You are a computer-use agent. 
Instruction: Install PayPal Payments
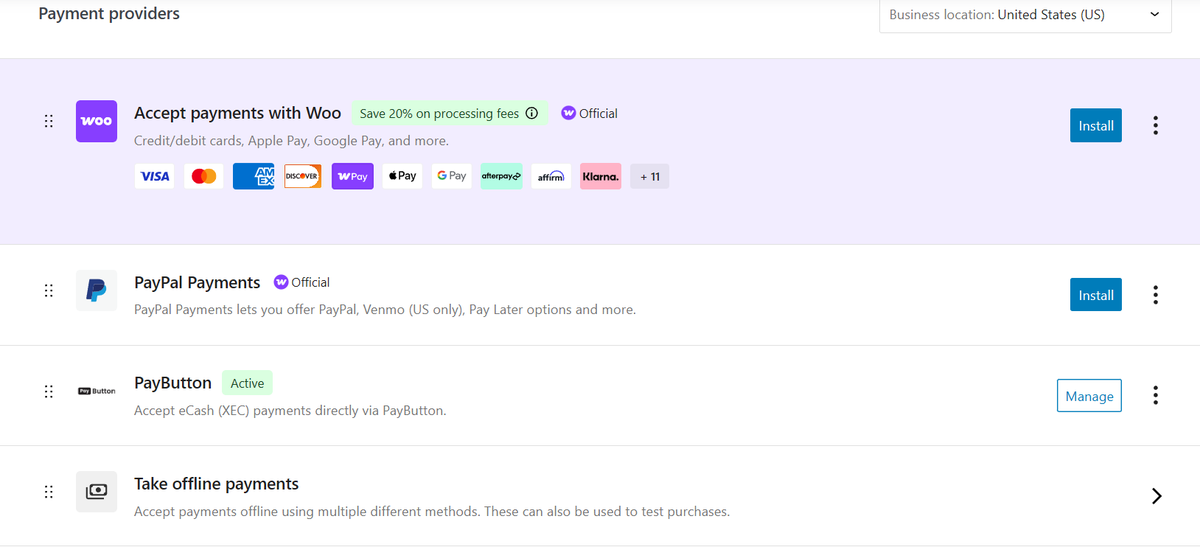click(x=1096, y=295)
